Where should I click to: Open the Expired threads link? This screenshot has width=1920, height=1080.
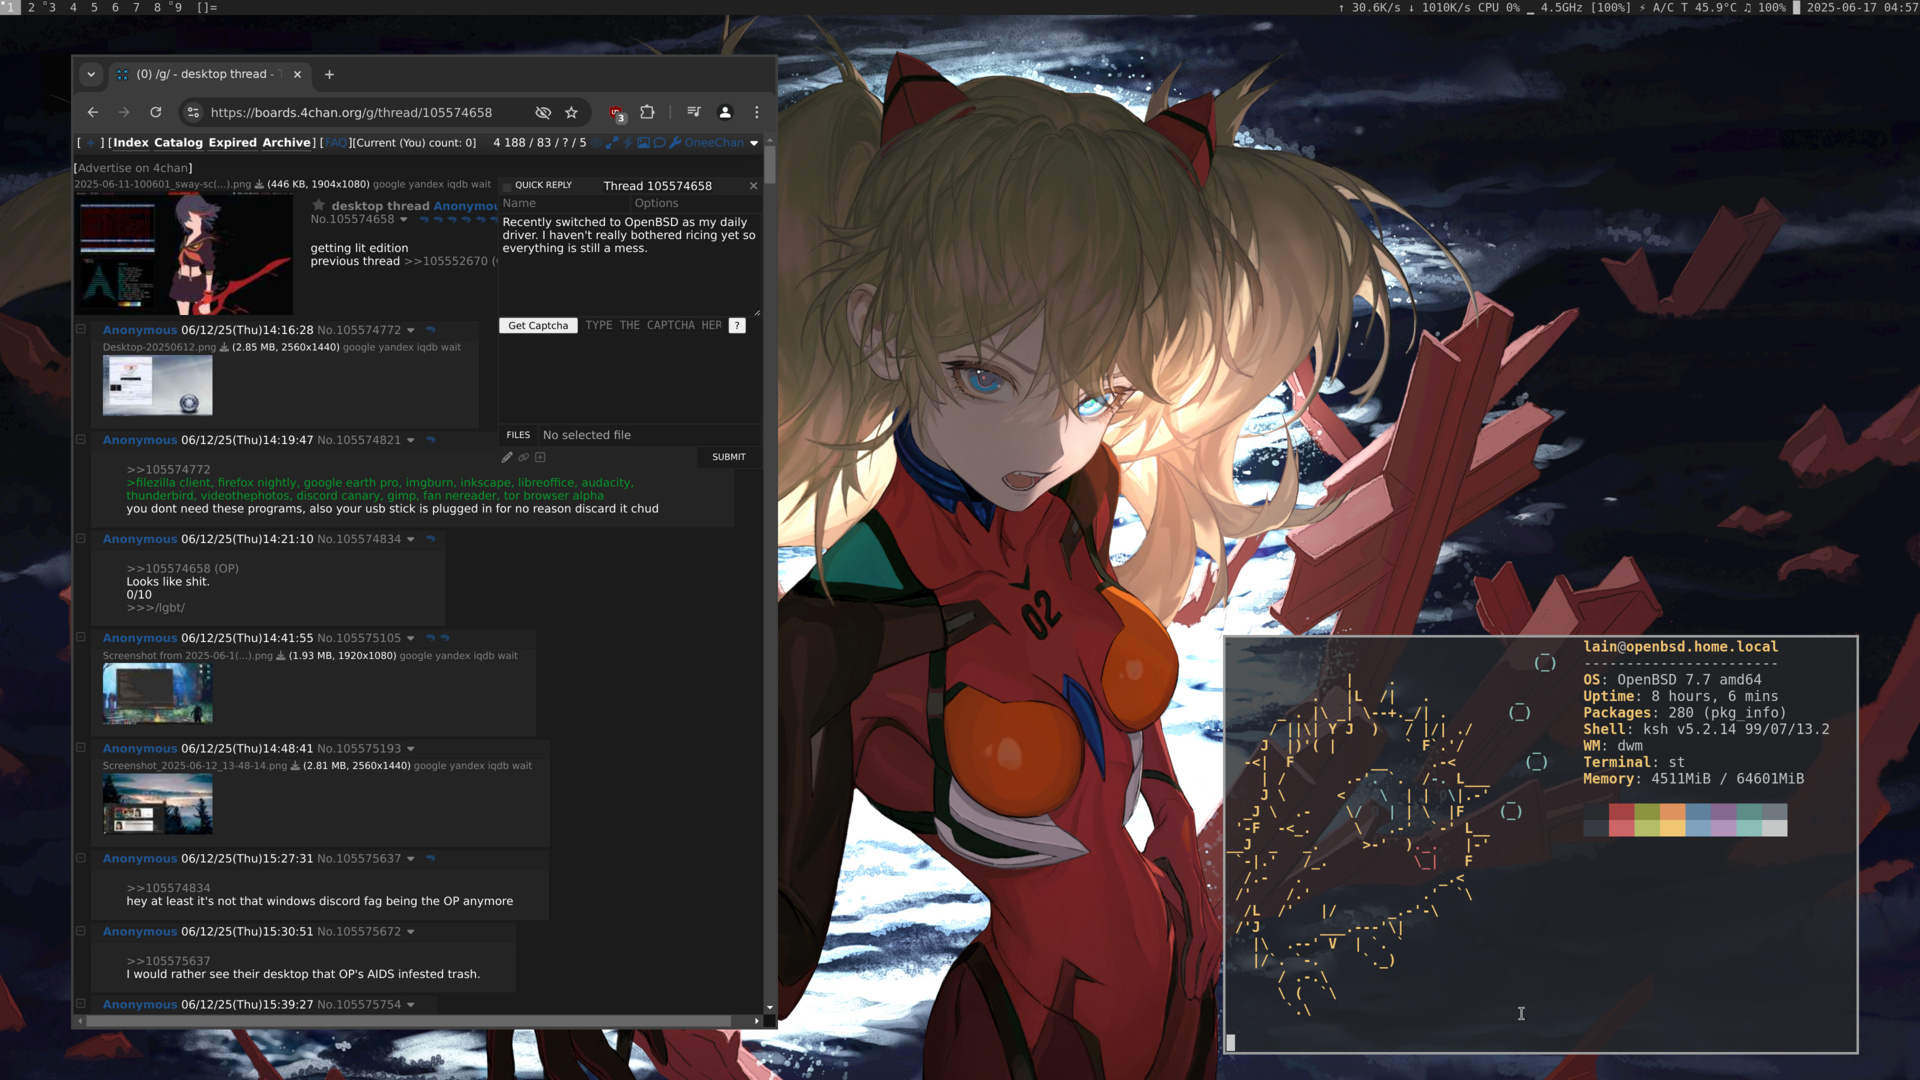pyautogui.click(x=233, y=143)
